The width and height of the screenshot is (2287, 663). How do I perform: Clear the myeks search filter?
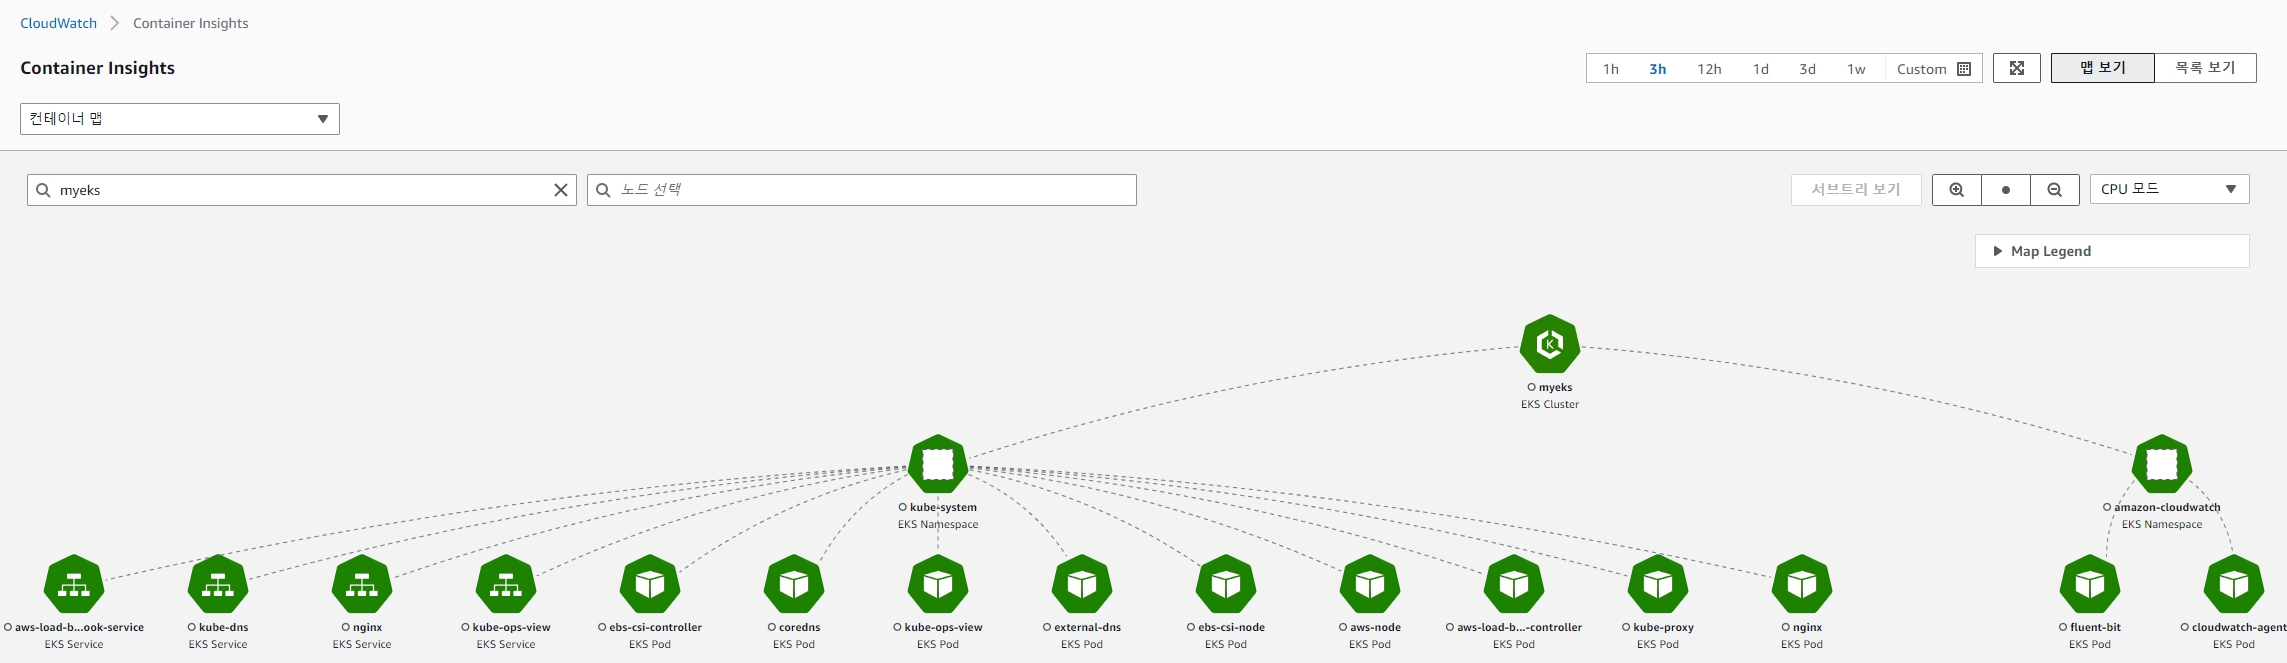click(x=561, y=190)
